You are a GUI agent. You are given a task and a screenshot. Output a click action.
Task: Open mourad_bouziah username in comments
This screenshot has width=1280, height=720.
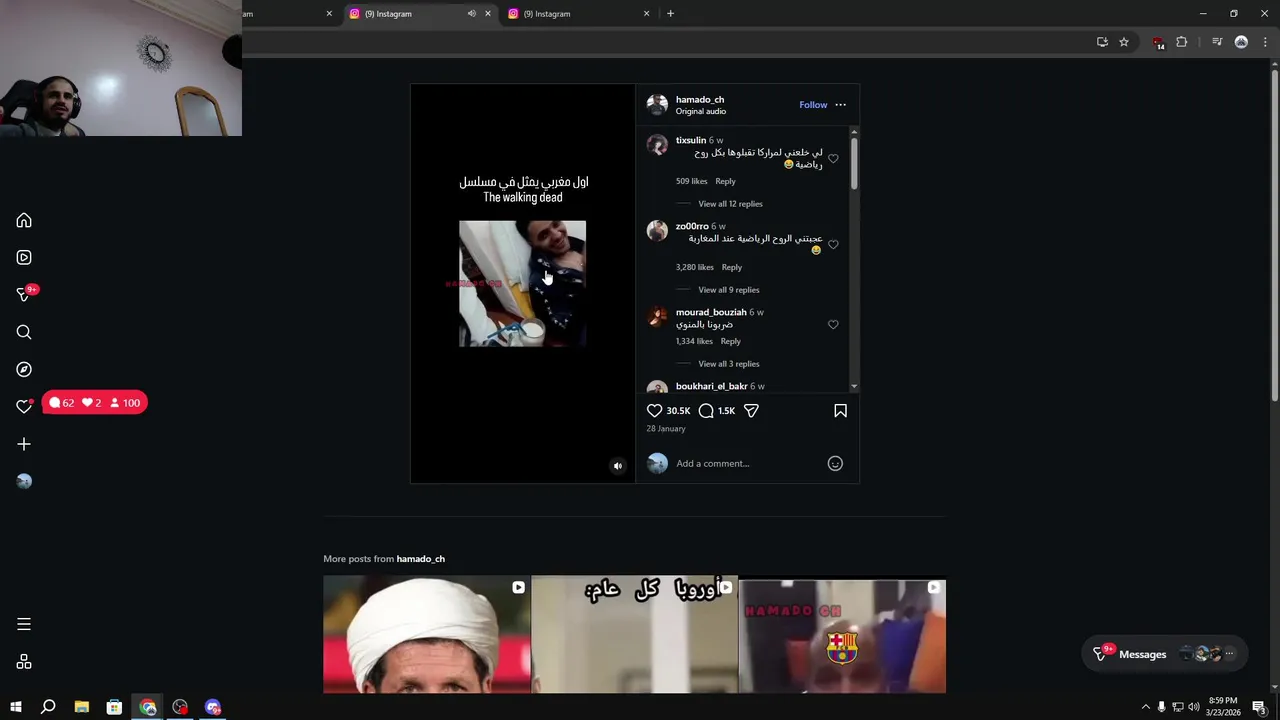coord(711,312)
